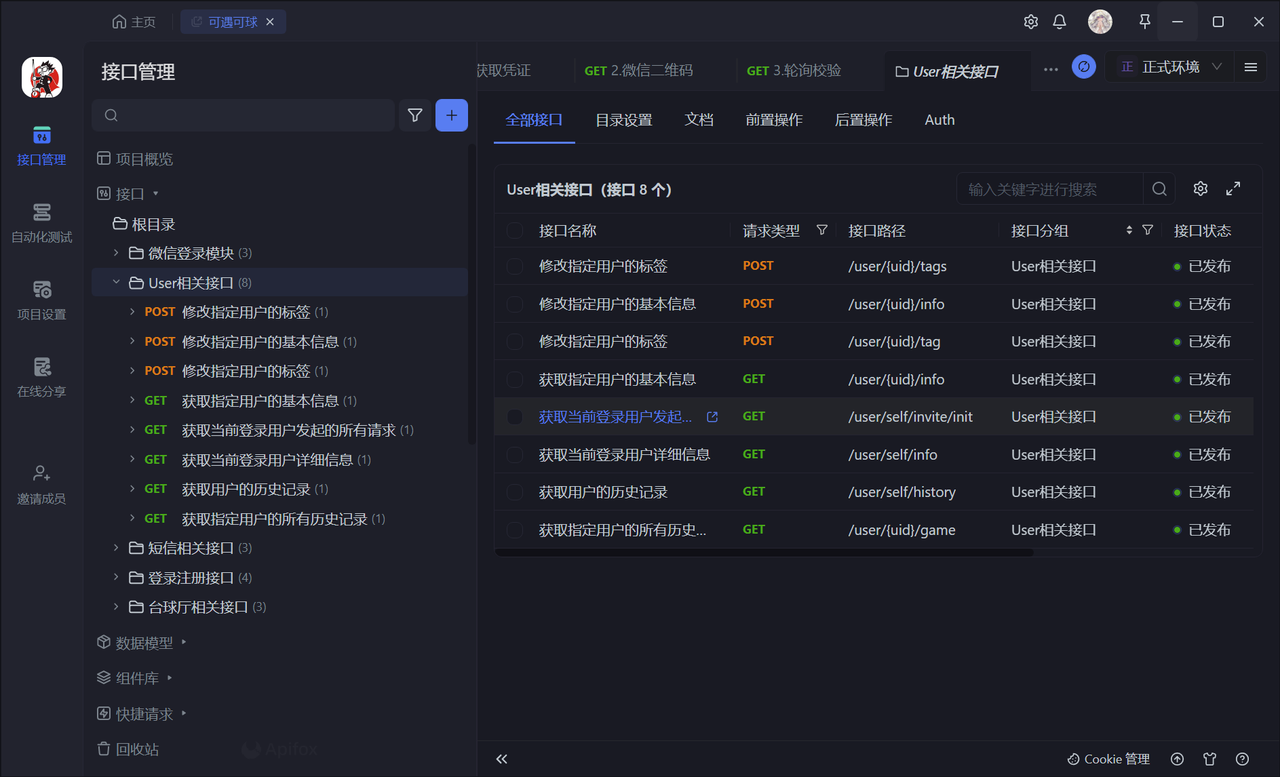Select the checkbox for 获取用户的历史记录 row
Viewport: 1280px width, 777px height.
515,492
